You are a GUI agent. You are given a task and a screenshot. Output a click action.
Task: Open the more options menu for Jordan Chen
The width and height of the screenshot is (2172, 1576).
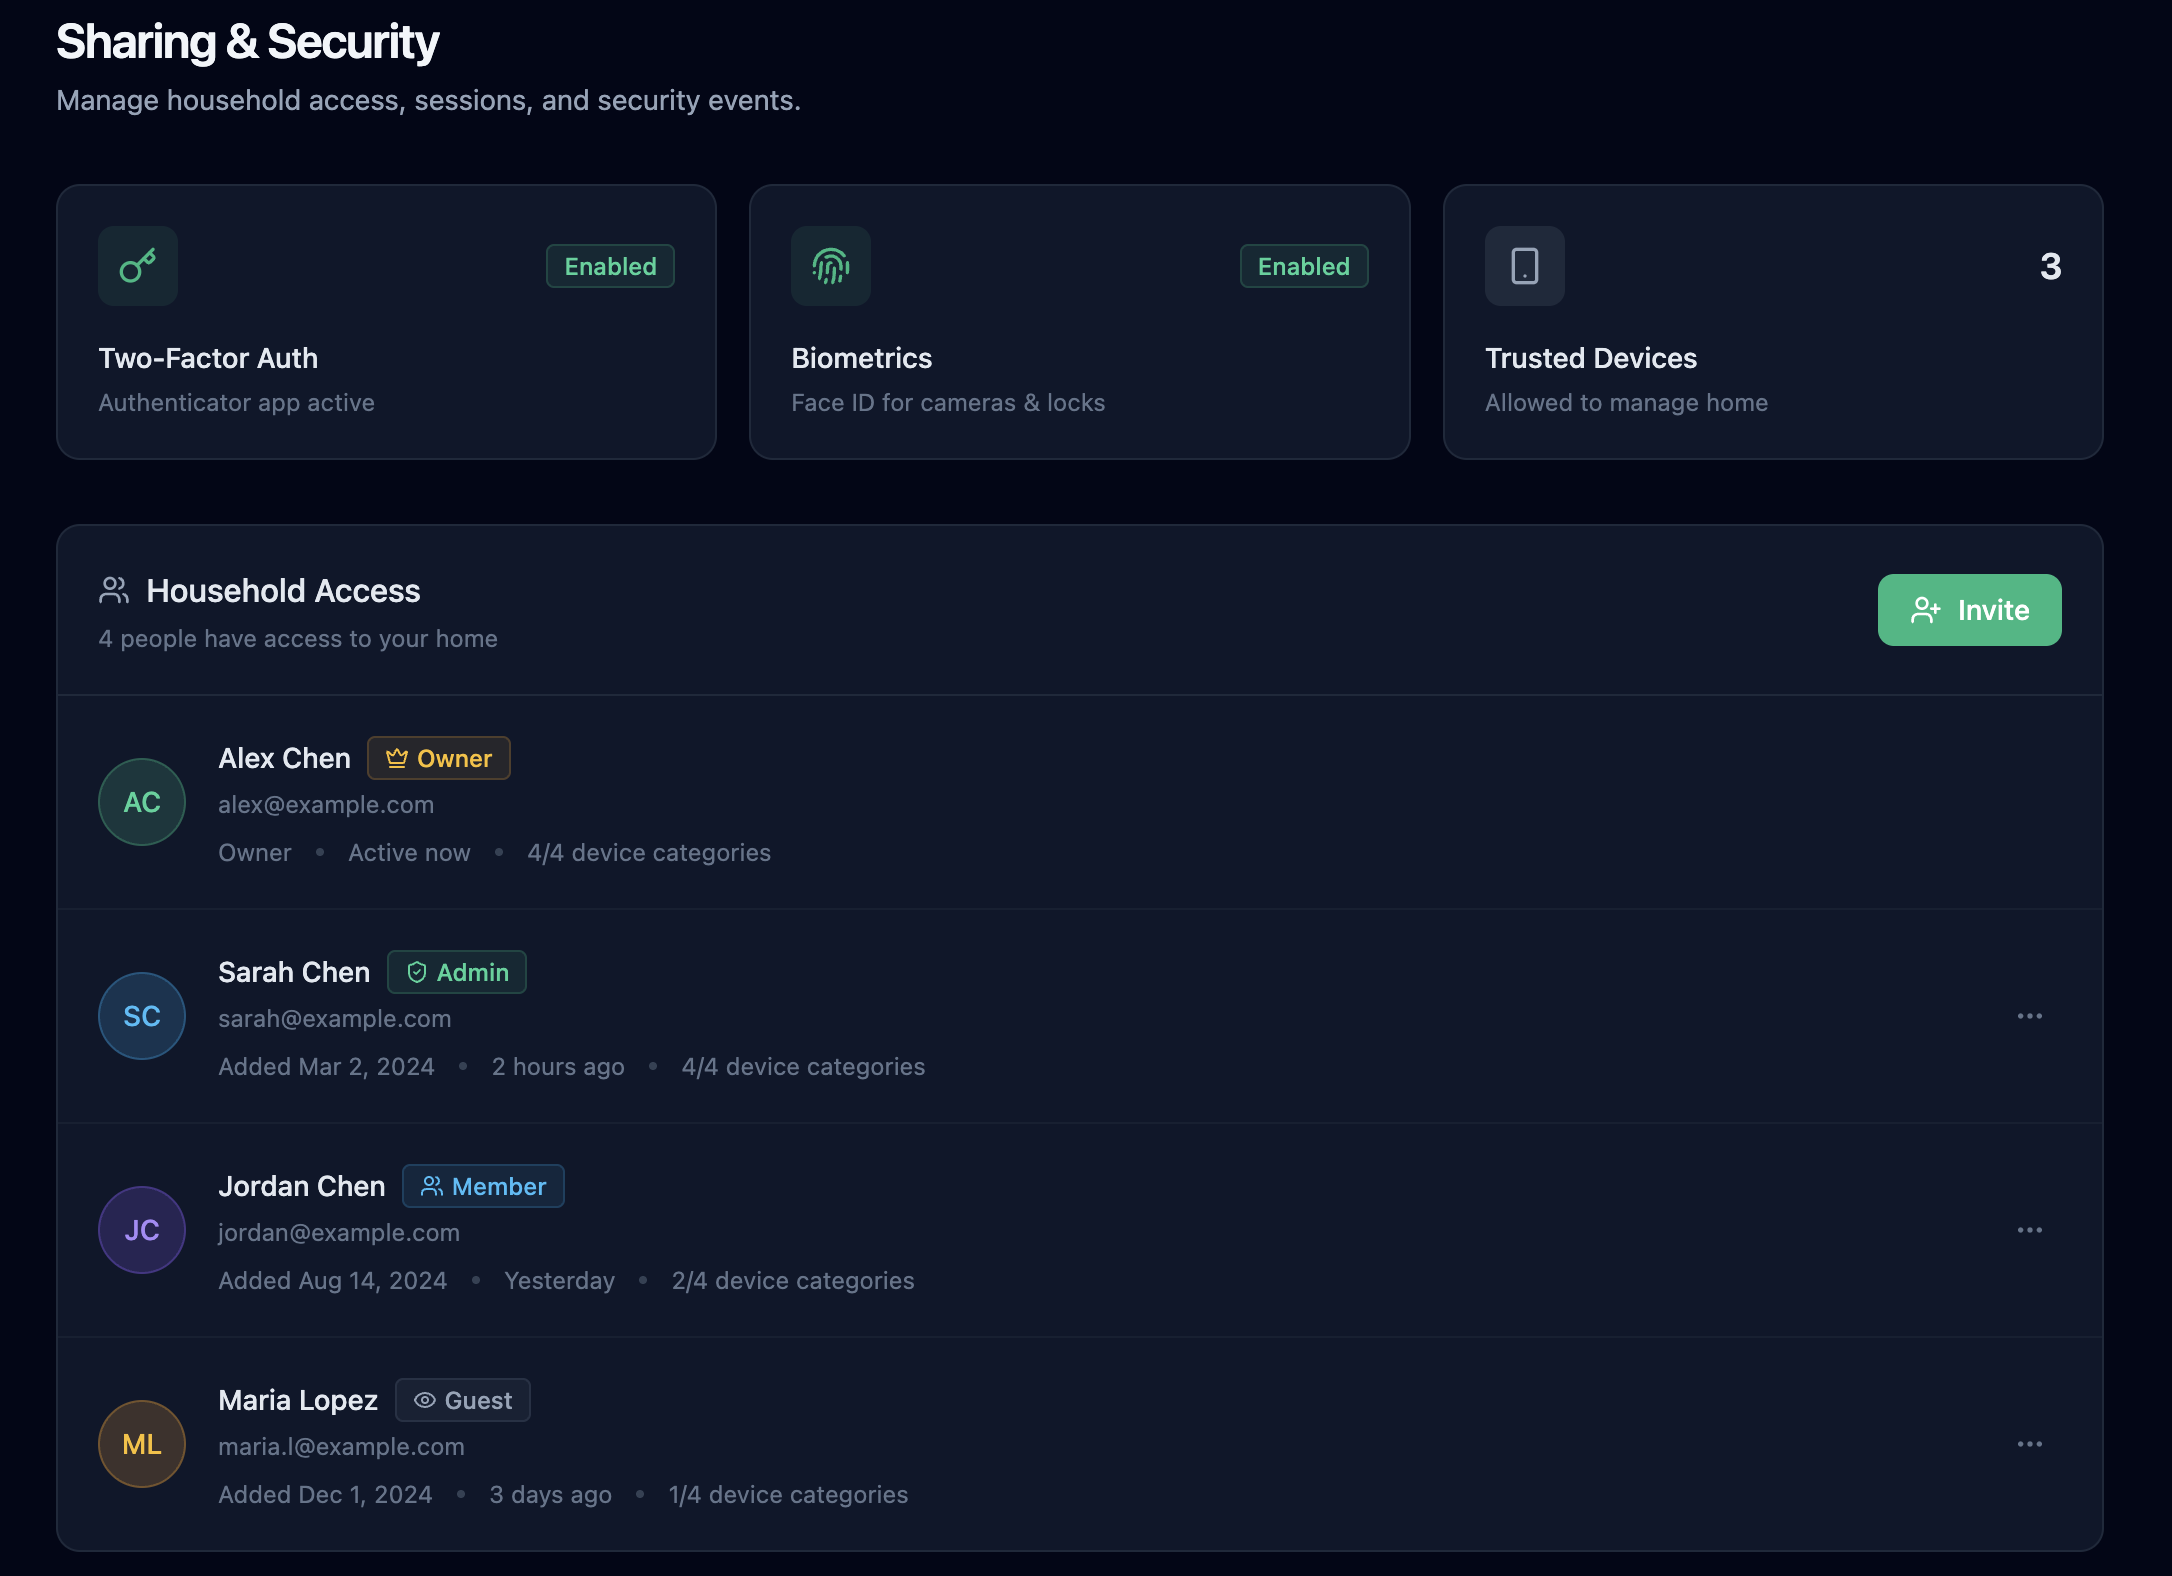pos(2030,1230)
